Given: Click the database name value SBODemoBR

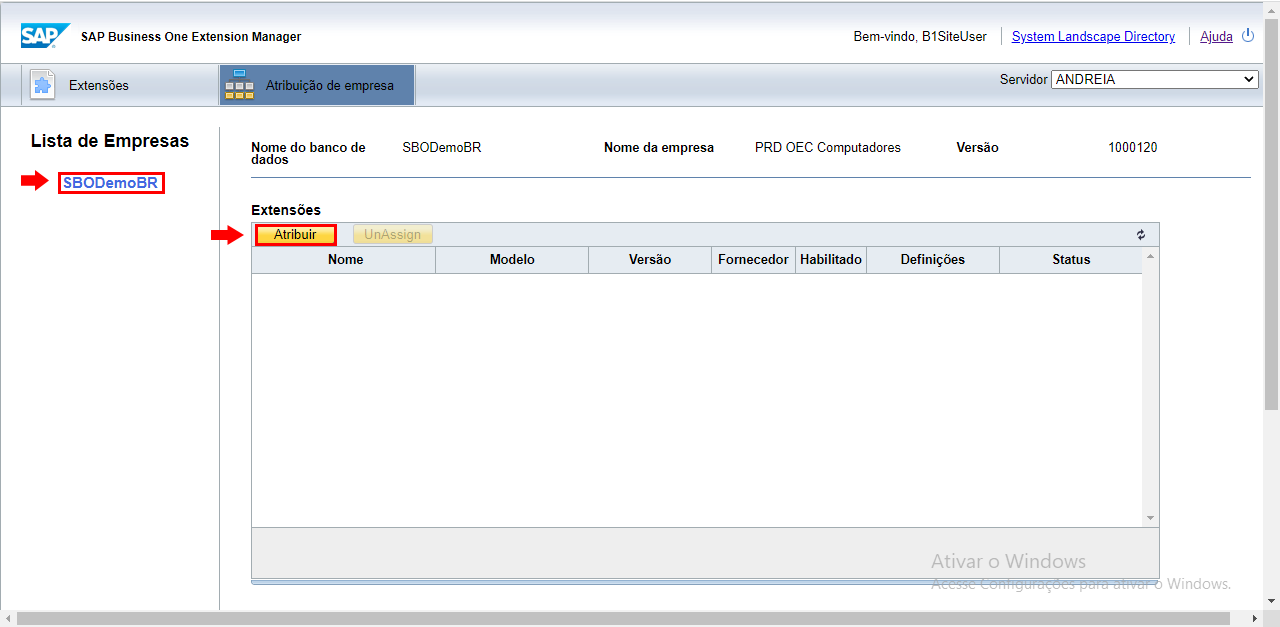Looking at the screenshot, I should [442, 147].
